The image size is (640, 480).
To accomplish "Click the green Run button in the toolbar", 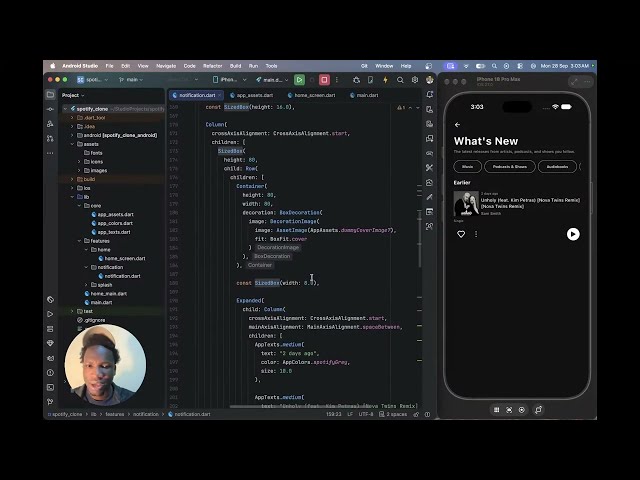I will coord(299,80).
